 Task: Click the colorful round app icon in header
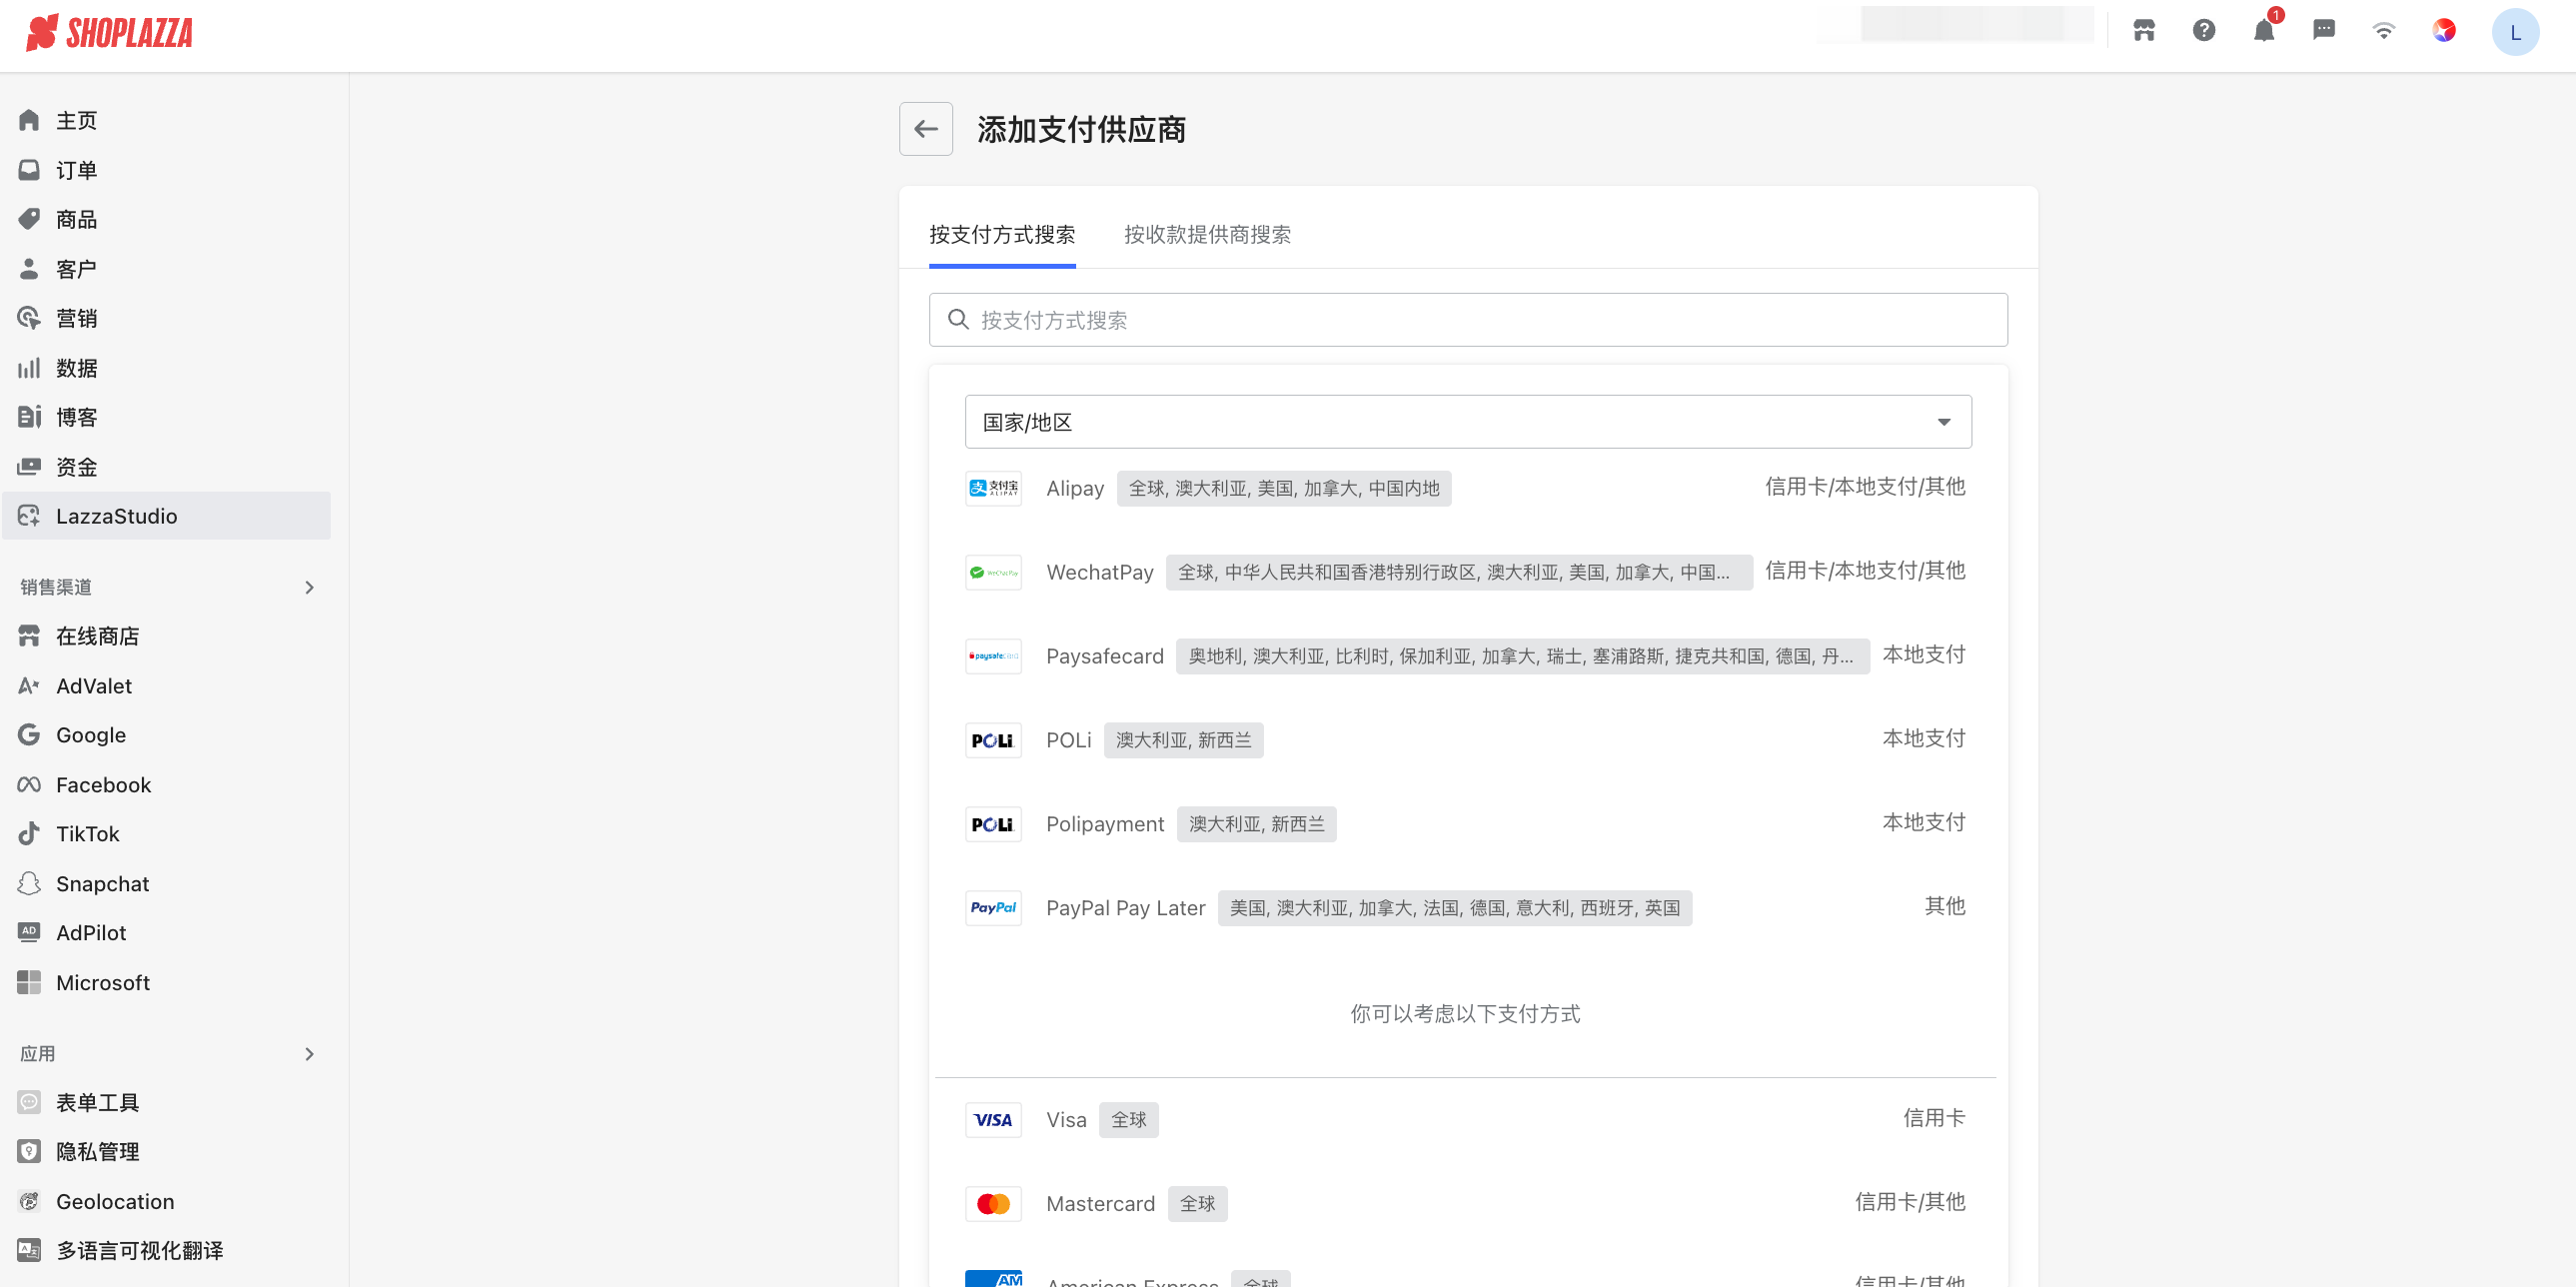pos(2444,31)
